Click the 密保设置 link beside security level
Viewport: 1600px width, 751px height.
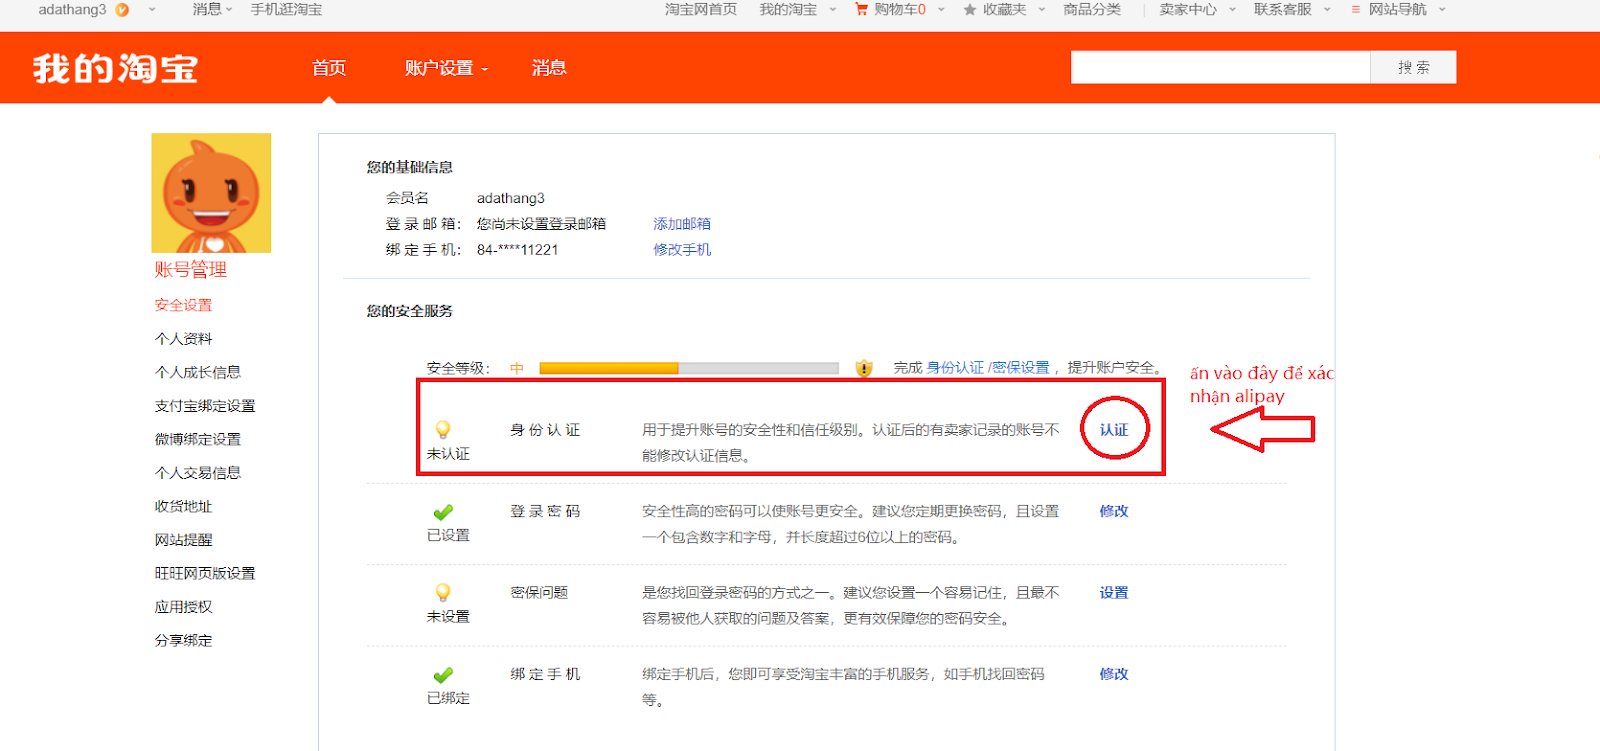coord(1020,368)
